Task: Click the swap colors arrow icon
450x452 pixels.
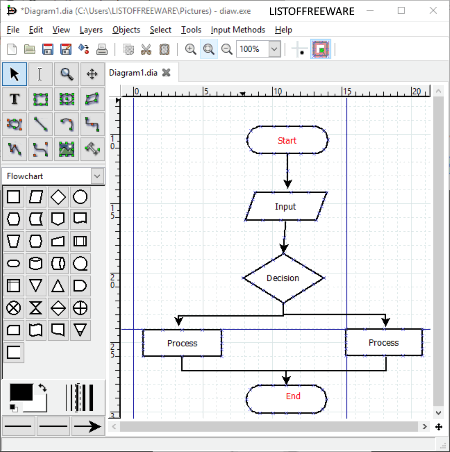Action: [42, 388]
